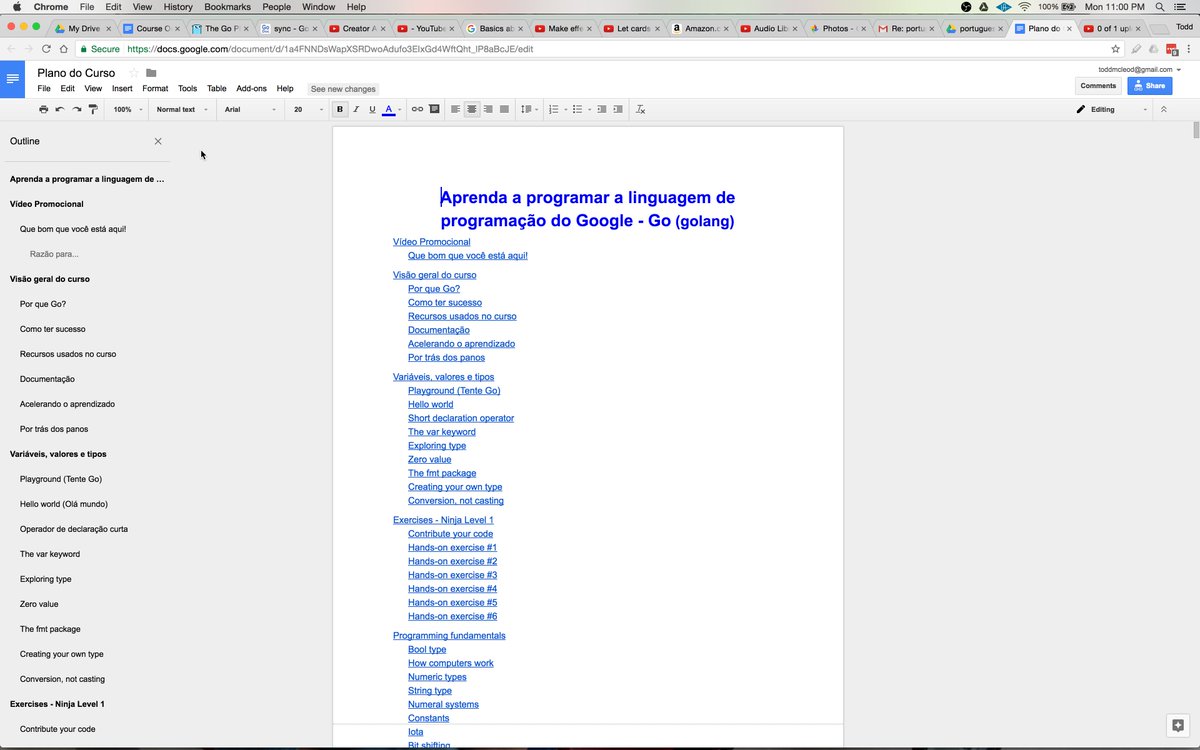
Task: Click the blue Share button
Action: [1150, 86]
